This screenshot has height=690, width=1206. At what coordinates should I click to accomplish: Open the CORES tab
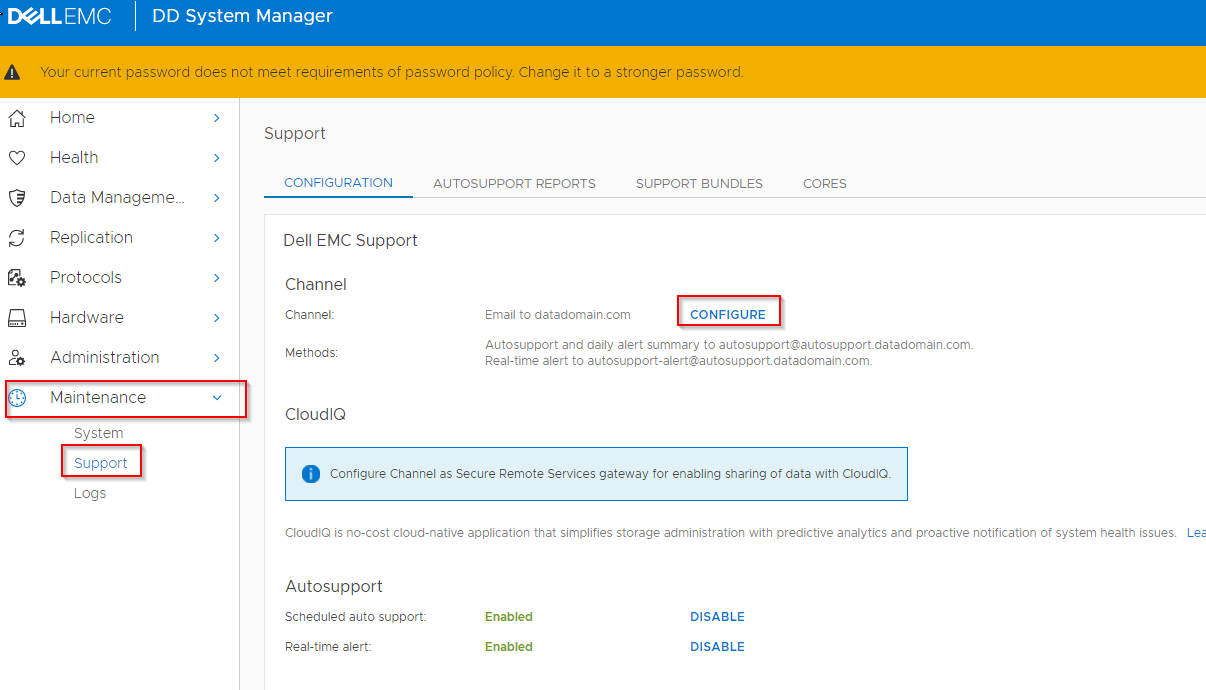824,183
